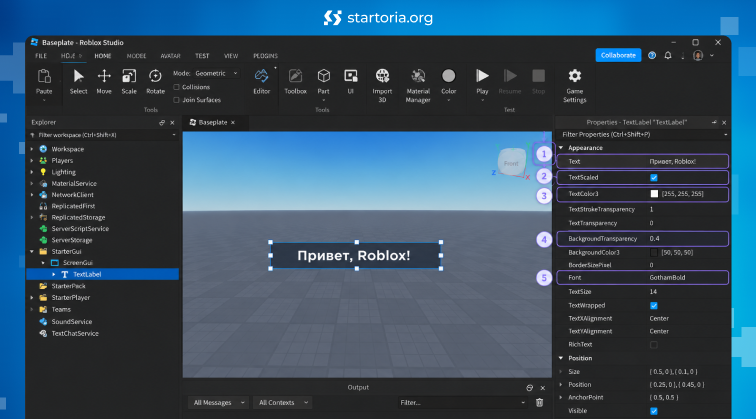Click the Front view cube
The image size is (756, 419).
click(x=512, y=162)
